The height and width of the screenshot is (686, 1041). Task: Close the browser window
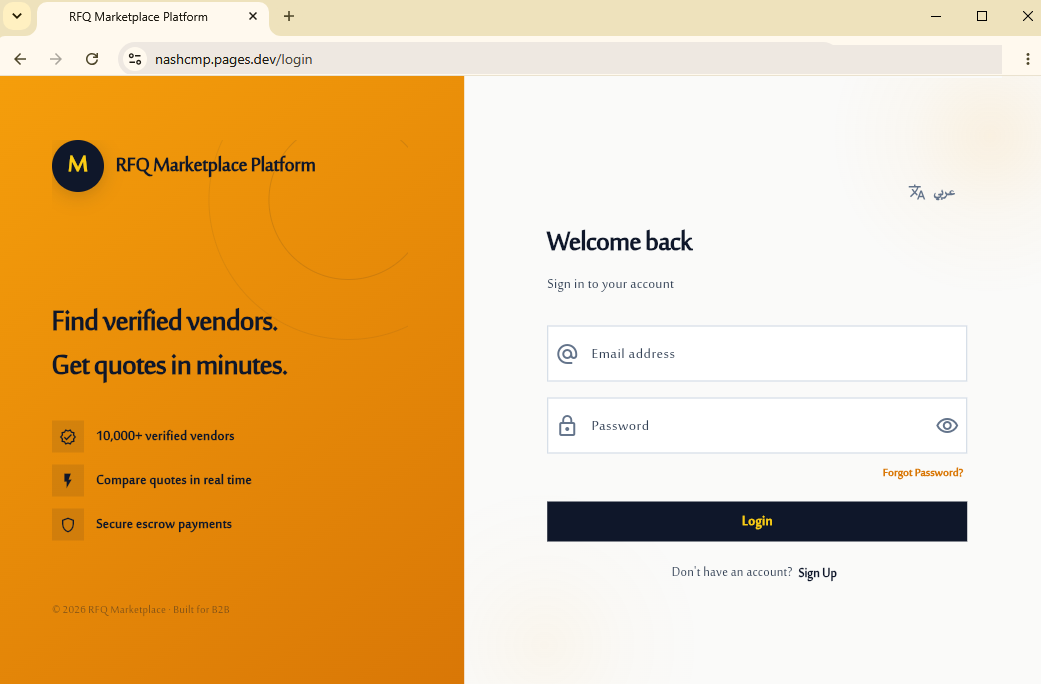click(1028, 17)
